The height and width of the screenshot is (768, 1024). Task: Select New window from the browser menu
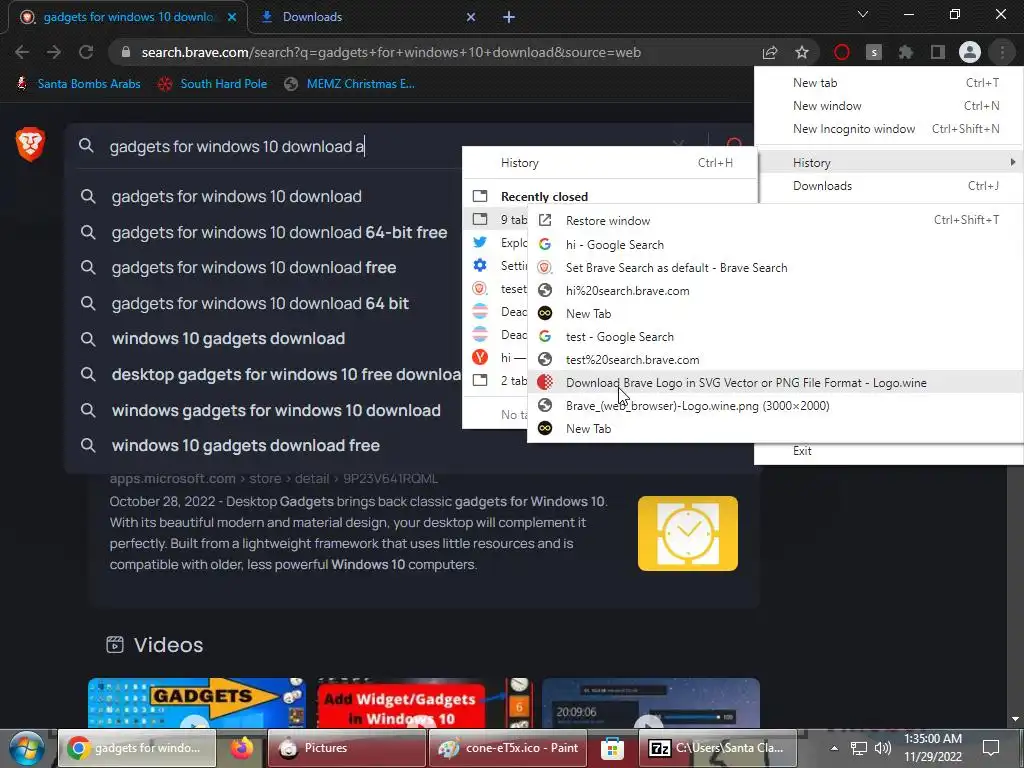coord(889,106)
